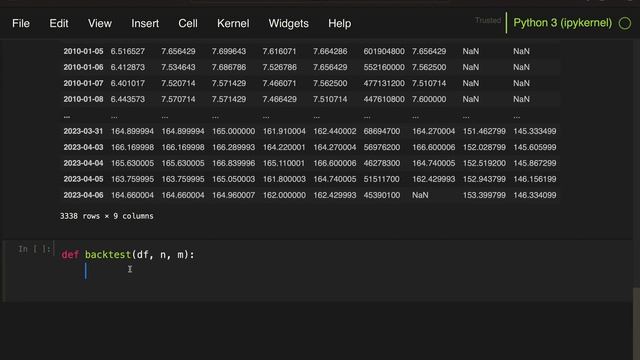This screenshot has height=360, width=640.
Task: Click cell value 146.334099
Action: [x=535, y=195]
